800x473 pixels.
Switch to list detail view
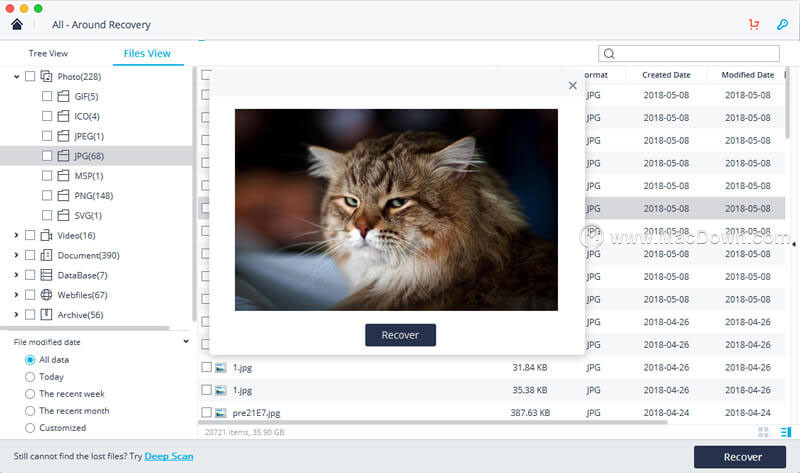pos(786,432)
